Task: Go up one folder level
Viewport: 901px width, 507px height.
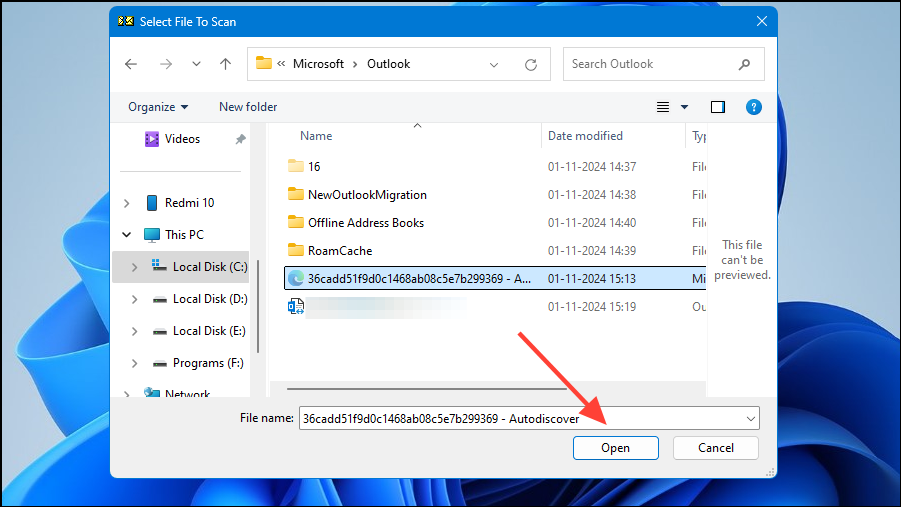Action: coord(225,64)
